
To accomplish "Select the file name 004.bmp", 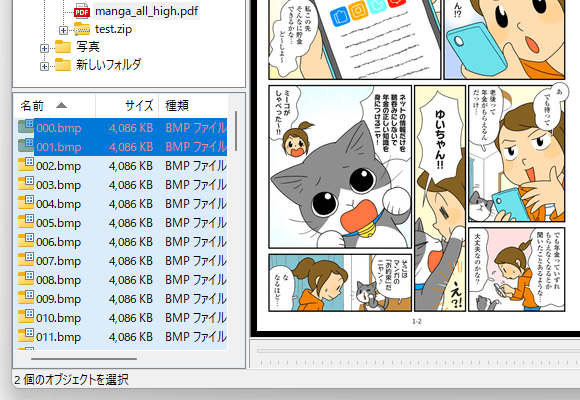I will coord(58,204).
